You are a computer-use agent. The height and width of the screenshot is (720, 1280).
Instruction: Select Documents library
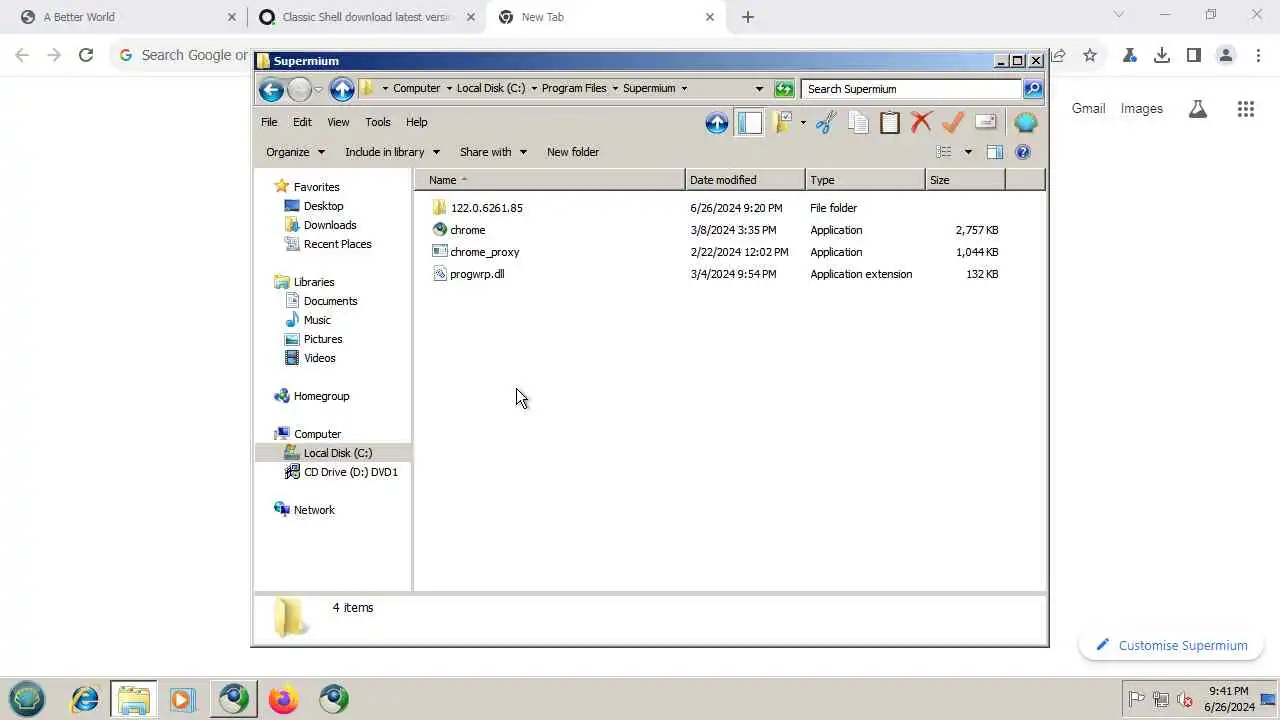click(x=321, y=301)
